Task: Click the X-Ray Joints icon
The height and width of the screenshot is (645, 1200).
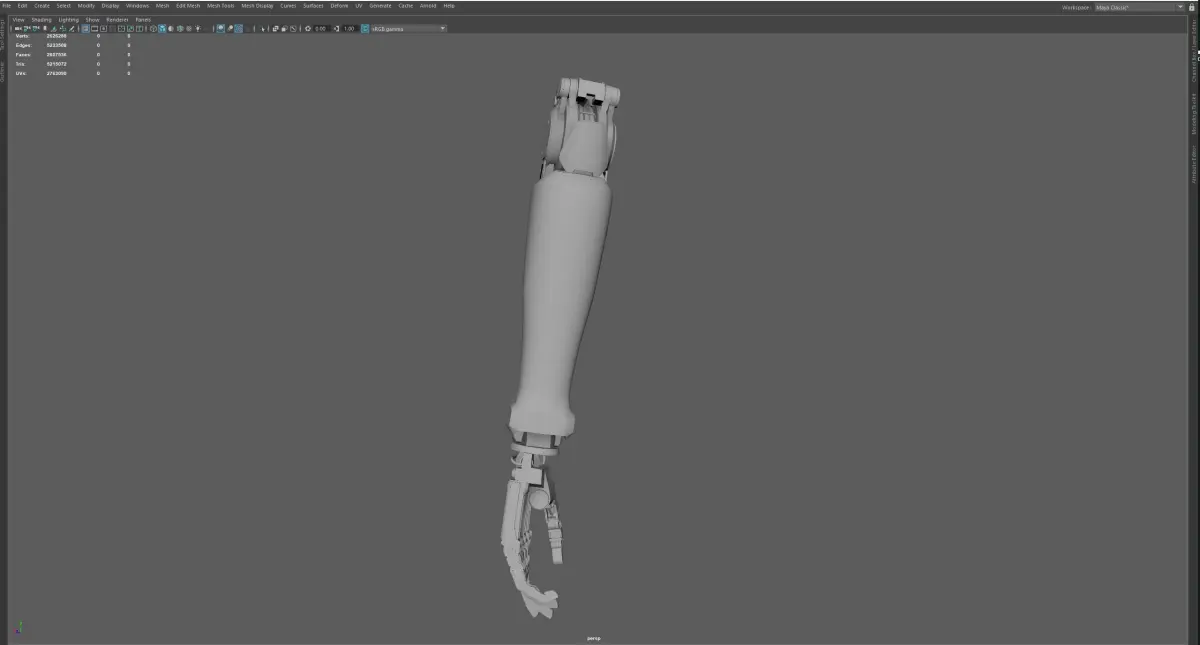Action: point(293,28)
